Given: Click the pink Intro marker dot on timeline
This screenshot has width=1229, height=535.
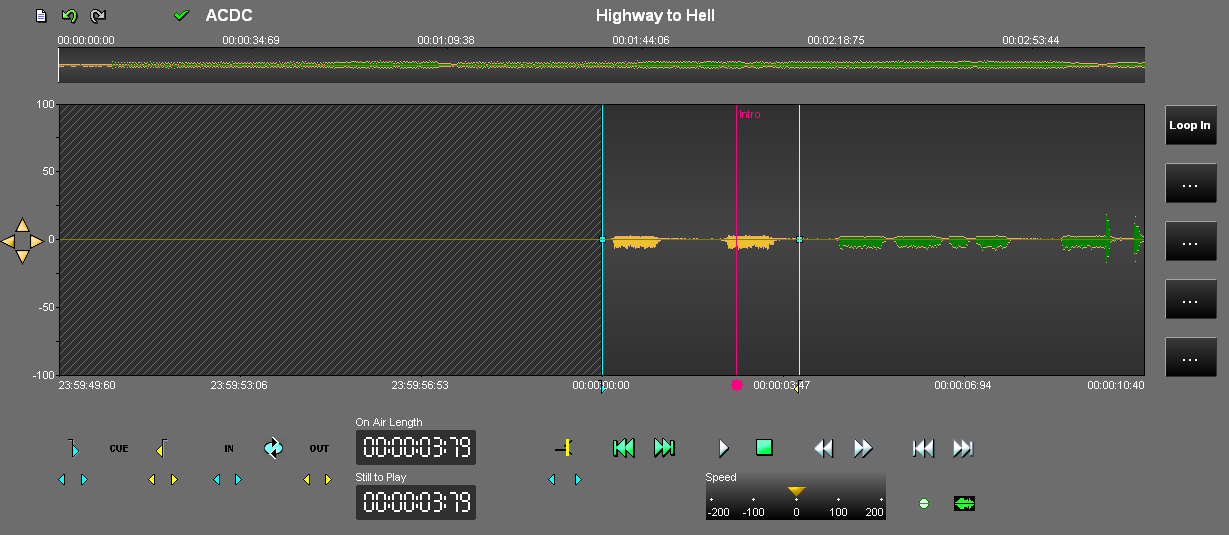Looking at the screenshot, I should [737, 385].
